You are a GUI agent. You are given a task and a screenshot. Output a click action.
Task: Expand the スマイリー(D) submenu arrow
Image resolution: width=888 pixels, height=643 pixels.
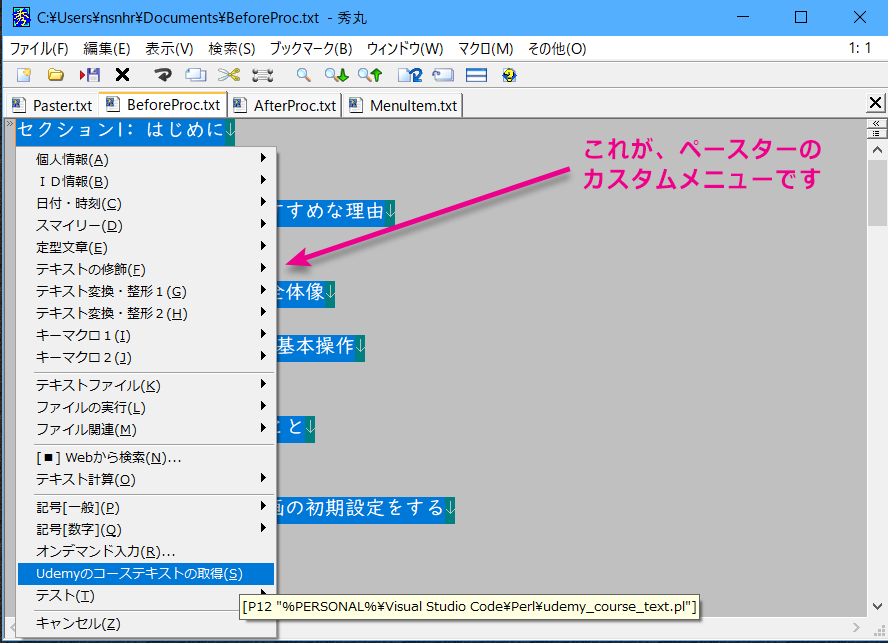point(263,224)
